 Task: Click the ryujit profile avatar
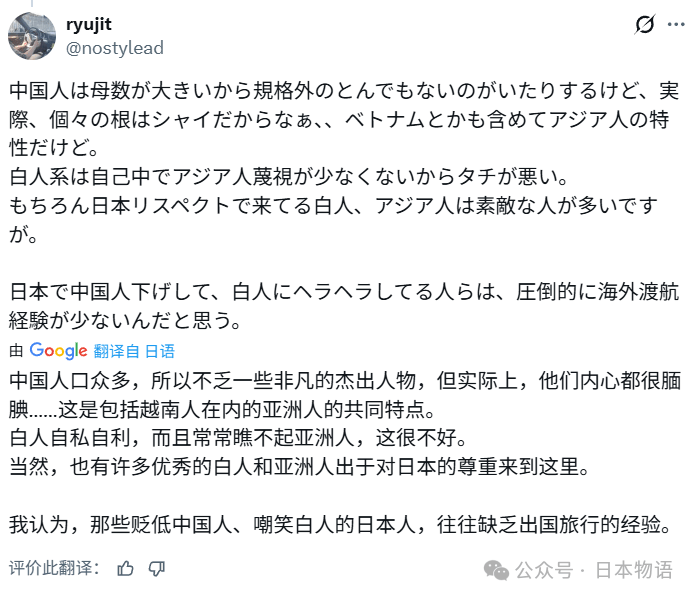click(x=32, y=37)
